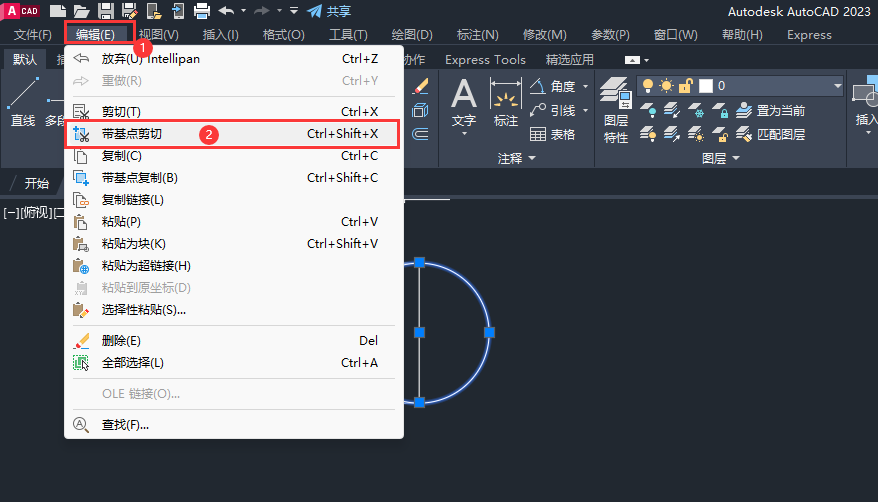
Task: Choose 复制(C) from the Edit menu
Action: click(x=234, y=156)
